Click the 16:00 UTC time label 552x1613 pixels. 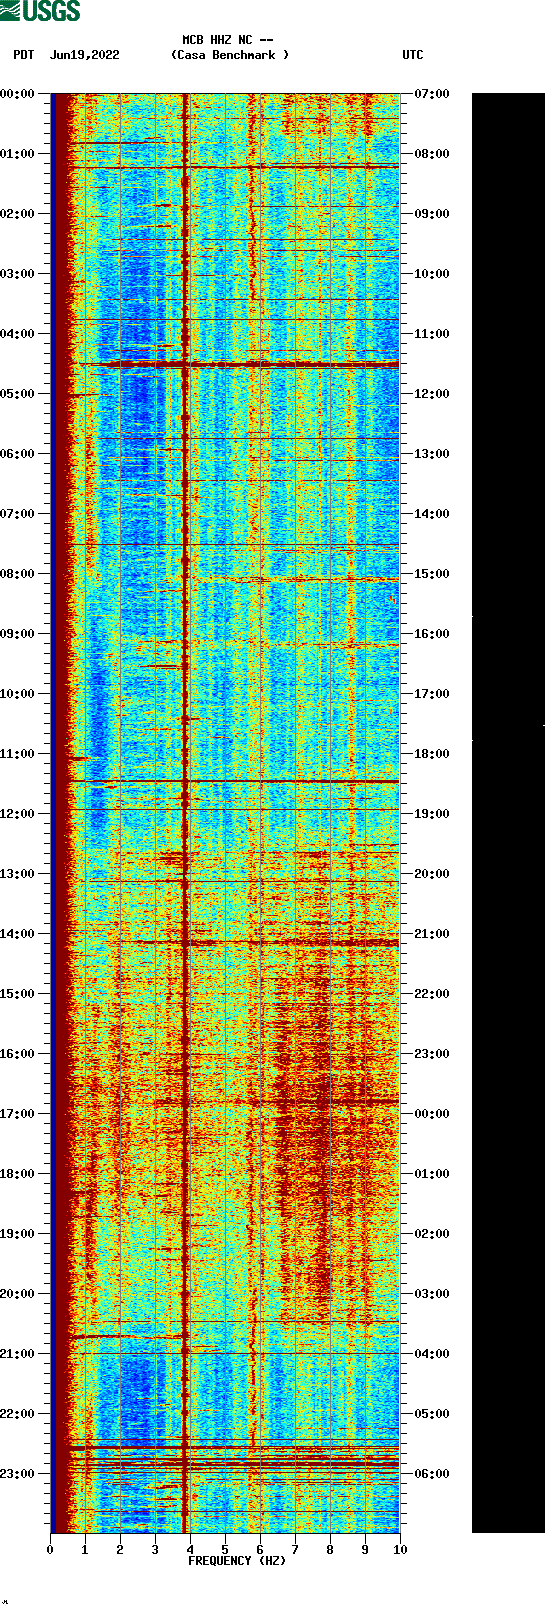point(432,634)
